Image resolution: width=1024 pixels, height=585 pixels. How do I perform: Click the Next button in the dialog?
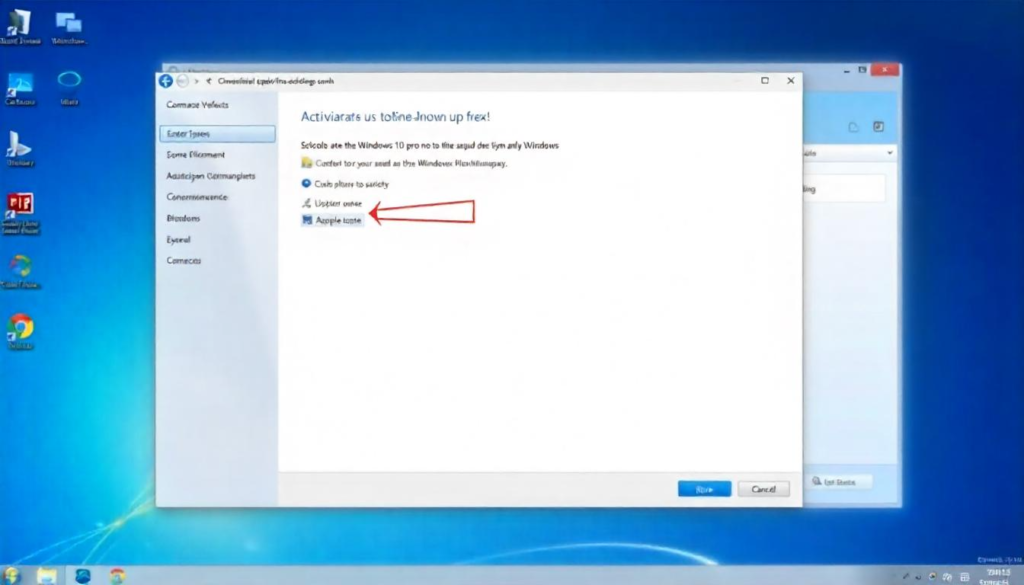704,488
